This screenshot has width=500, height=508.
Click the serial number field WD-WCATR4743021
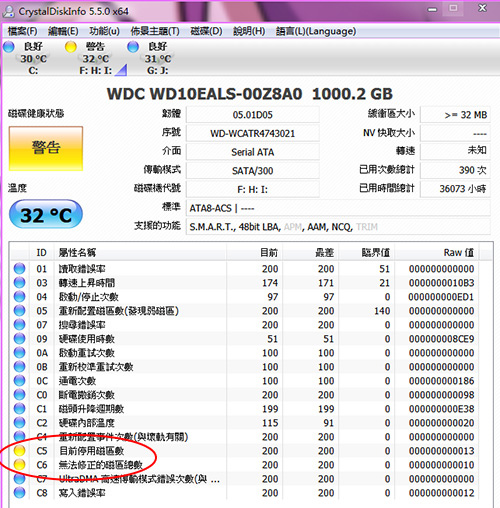tap(253, 133)
